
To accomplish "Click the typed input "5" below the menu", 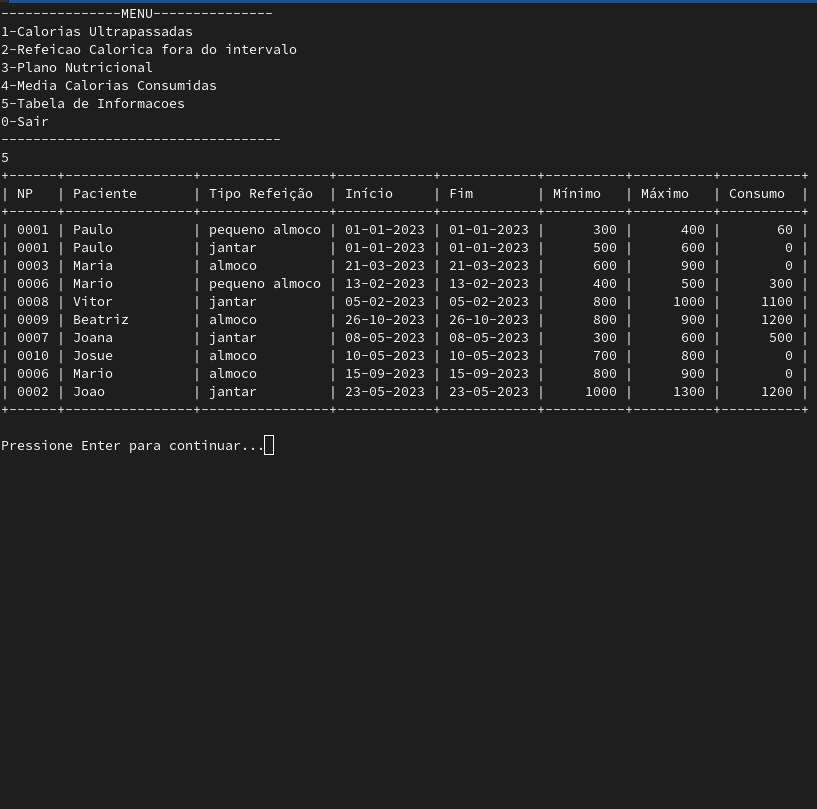I will (x=5, y=158).
